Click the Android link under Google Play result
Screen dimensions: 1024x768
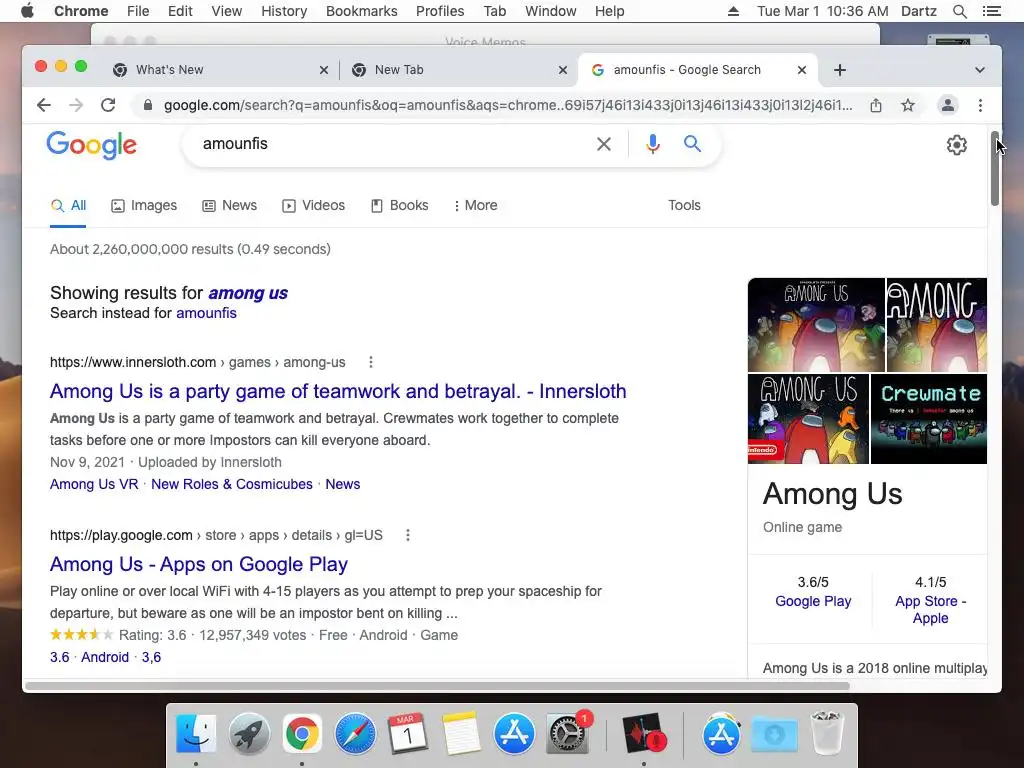(x=104, y=657)
